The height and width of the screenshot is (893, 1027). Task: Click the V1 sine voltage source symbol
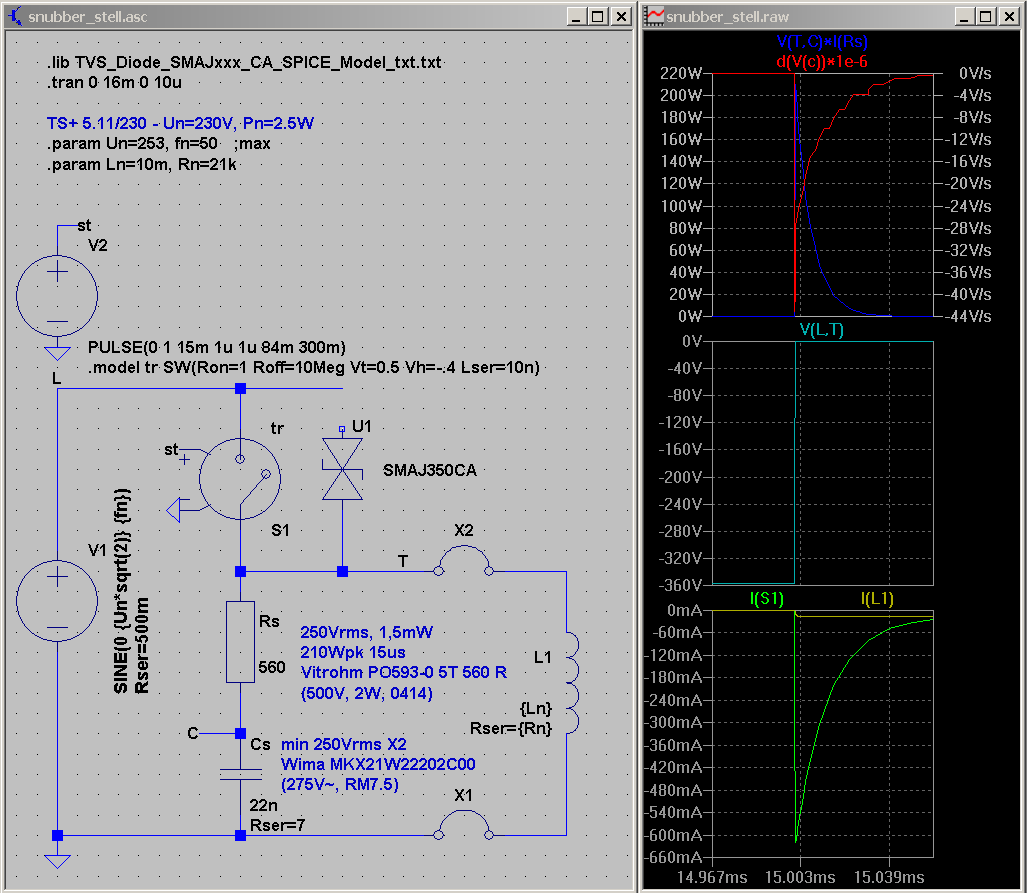coord(57,601)
